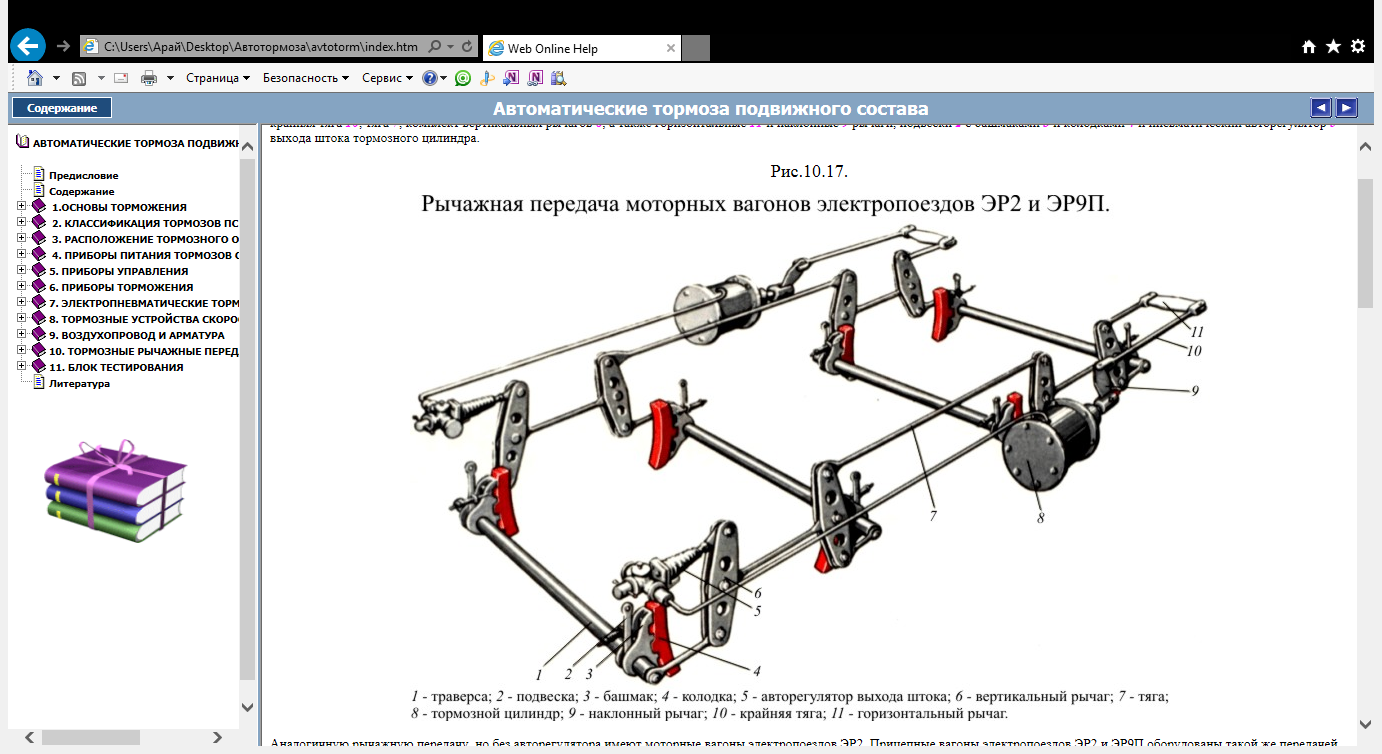Expand 10. ТОРМОЗНЫЕ РЫЧАЖНЫЕ ПЕРЕДАЧИ node

[x=22, y=351]
